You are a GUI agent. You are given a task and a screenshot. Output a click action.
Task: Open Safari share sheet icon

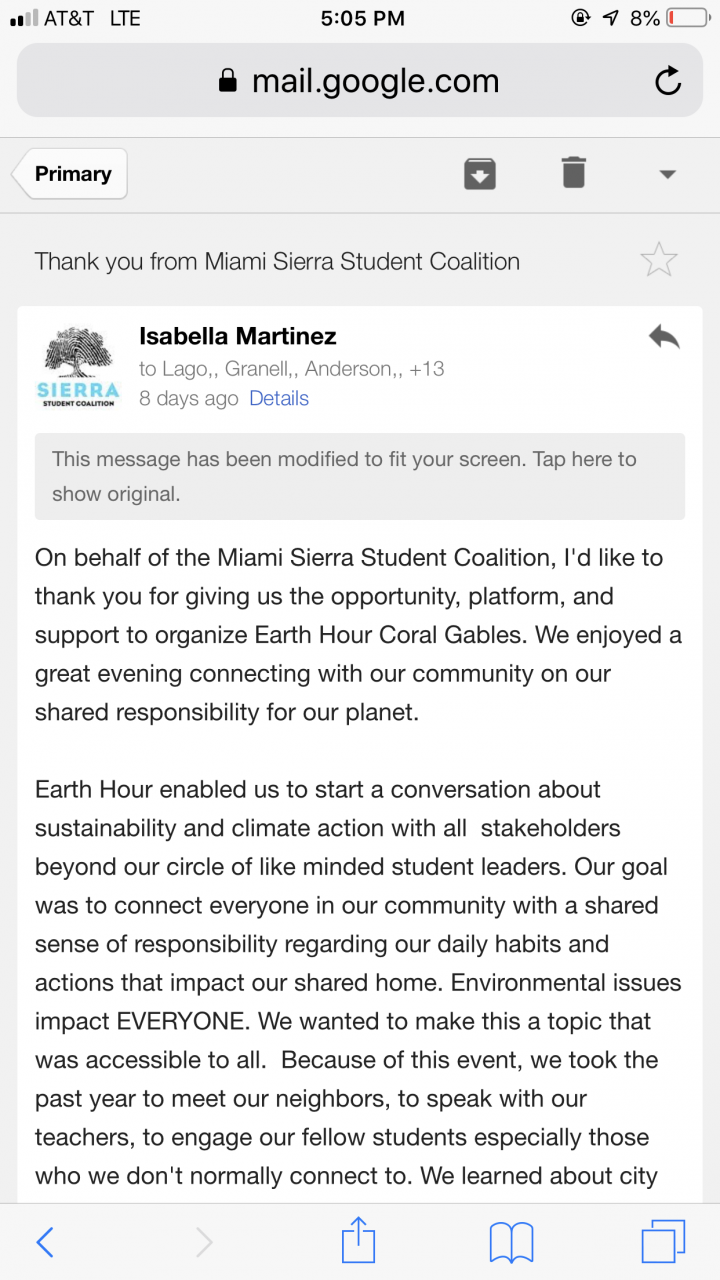[358, 1242]
